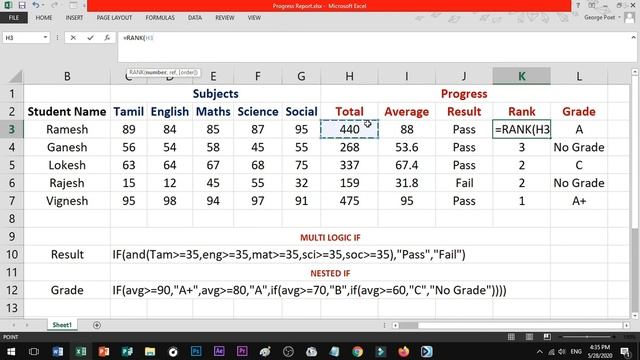Image resolution: width=640 pixels, height=360 pixels.
Task: Switch to Page Break Preview
Action: pyautogui.click(x=547, y=337)
